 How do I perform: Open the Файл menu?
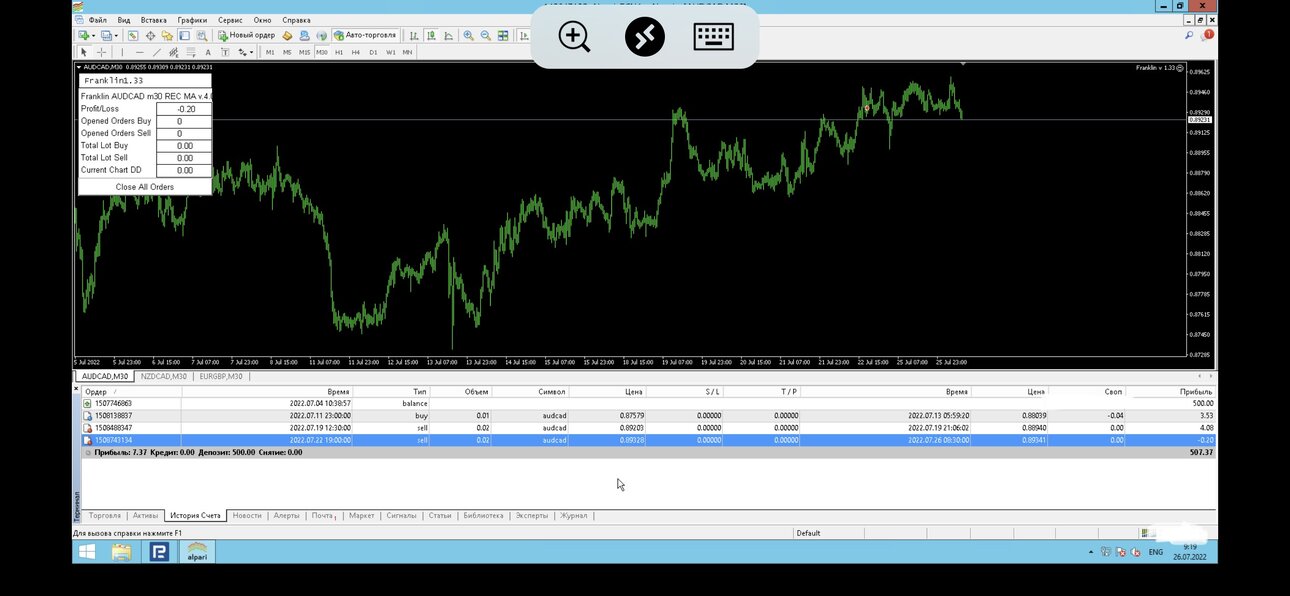[97, 20]
